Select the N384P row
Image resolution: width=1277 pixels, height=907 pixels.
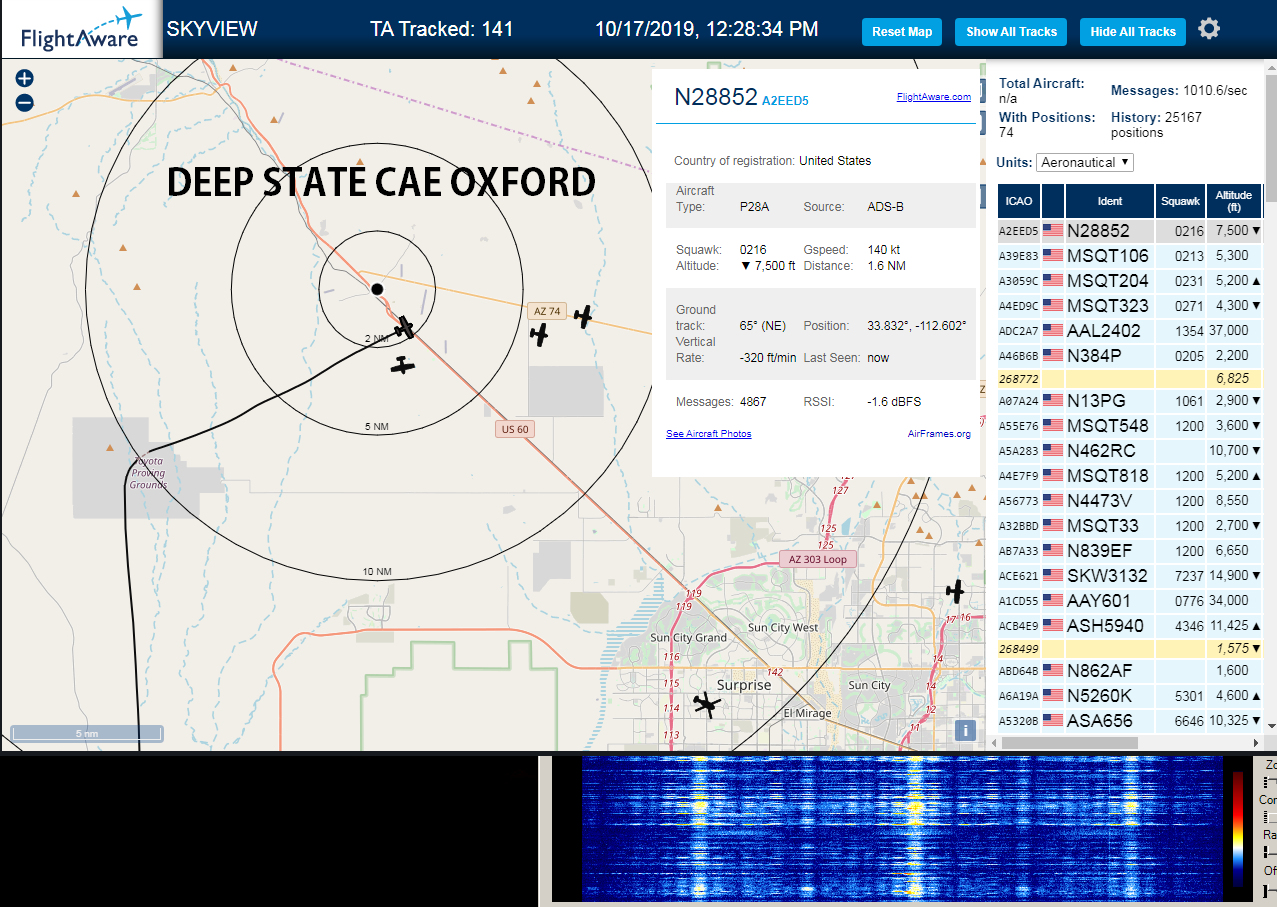click(x=1130, y=355)
